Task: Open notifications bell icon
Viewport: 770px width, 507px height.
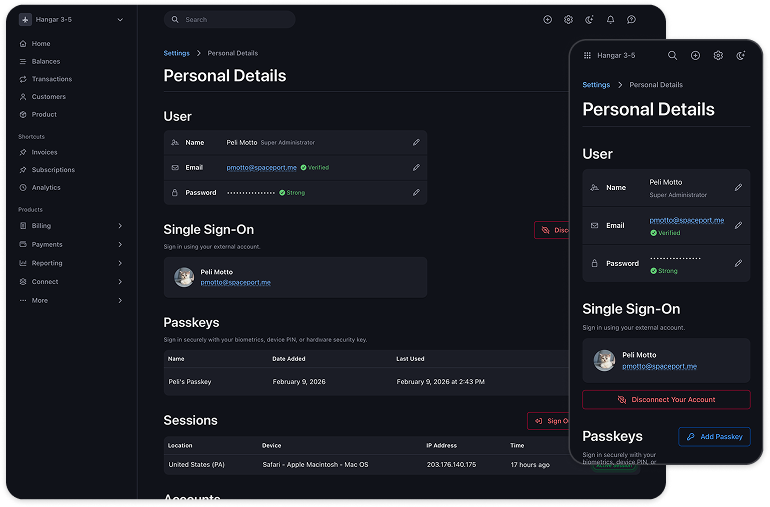Action: [610, 20]
